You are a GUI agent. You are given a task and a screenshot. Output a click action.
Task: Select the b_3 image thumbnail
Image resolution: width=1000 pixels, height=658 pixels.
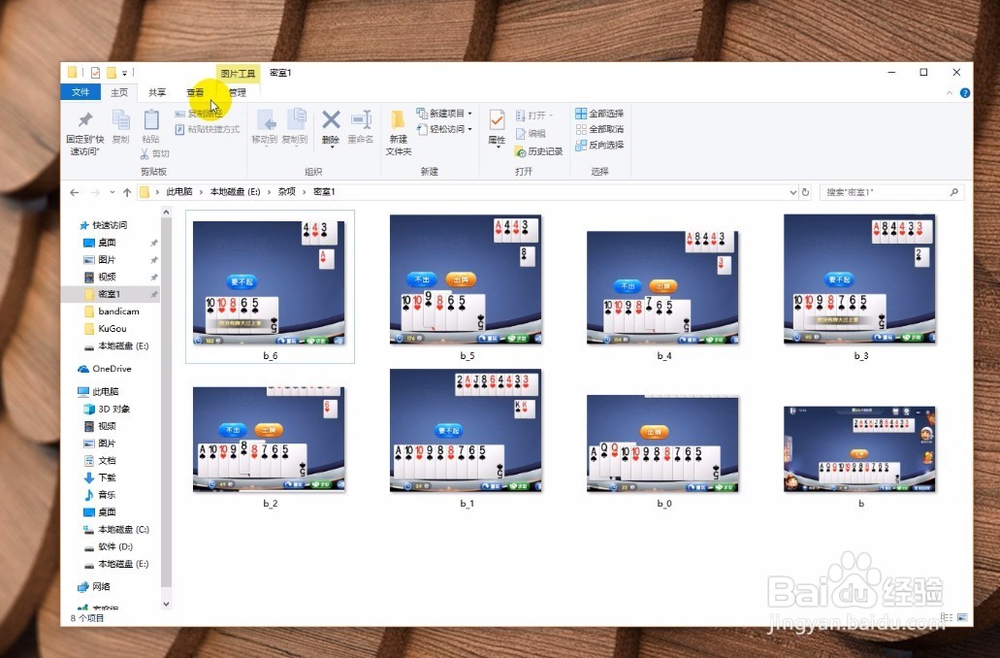coord(860,280)
